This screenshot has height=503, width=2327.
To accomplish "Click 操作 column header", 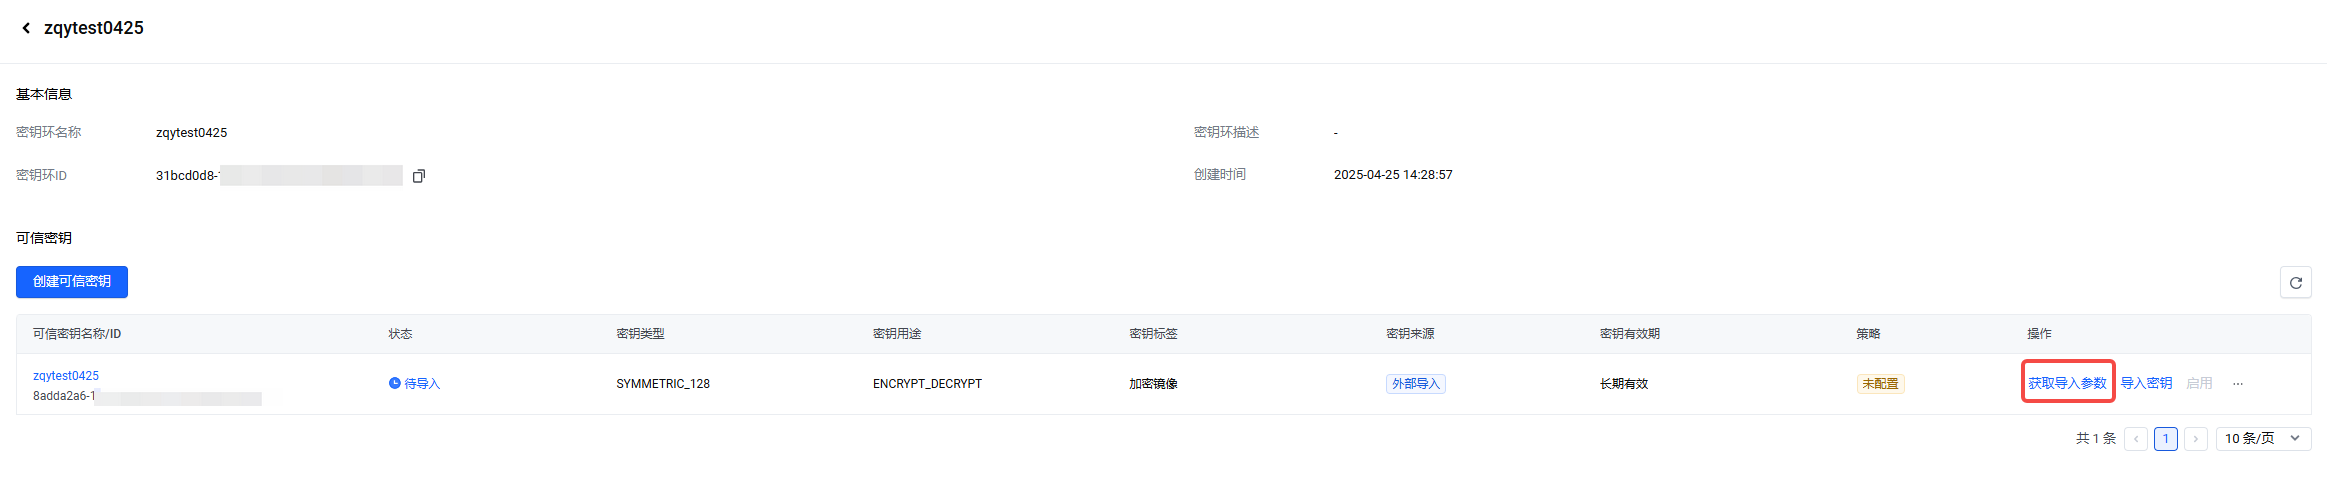I will [2039, 334].
